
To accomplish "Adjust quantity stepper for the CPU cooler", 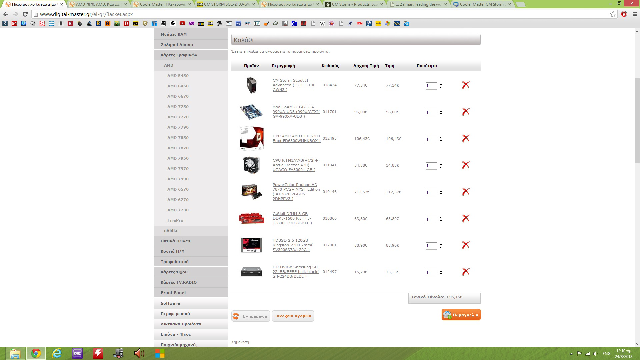I will [x=441, y=166].
